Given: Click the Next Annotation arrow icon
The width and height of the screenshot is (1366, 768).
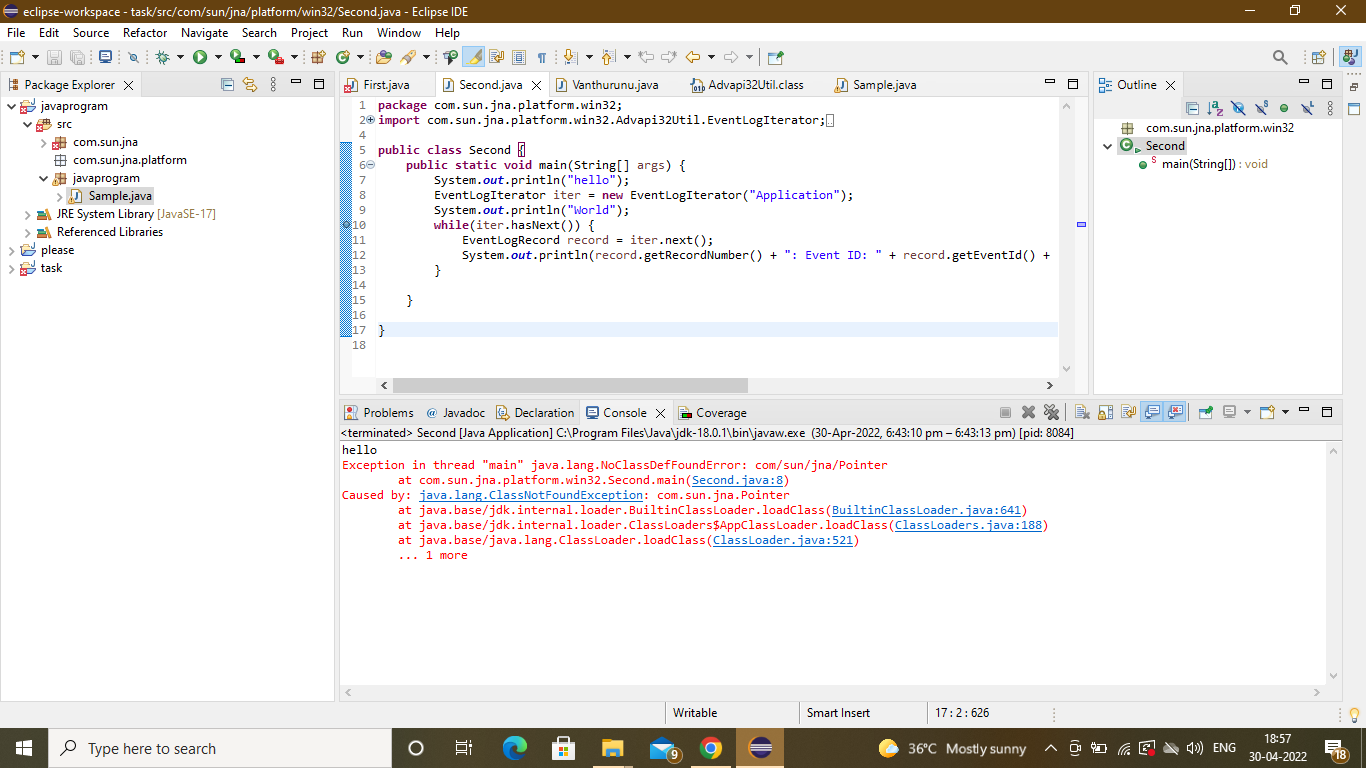Looking at the screenshot, I should tap(570, 58).
